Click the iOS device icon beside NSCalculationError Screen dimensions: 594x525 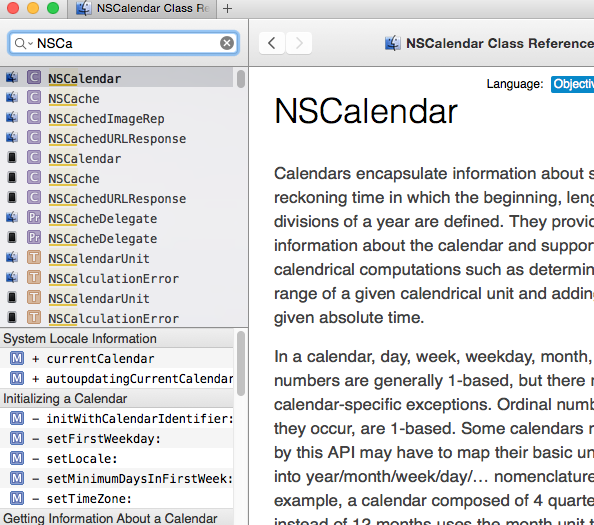pos(12,317)
